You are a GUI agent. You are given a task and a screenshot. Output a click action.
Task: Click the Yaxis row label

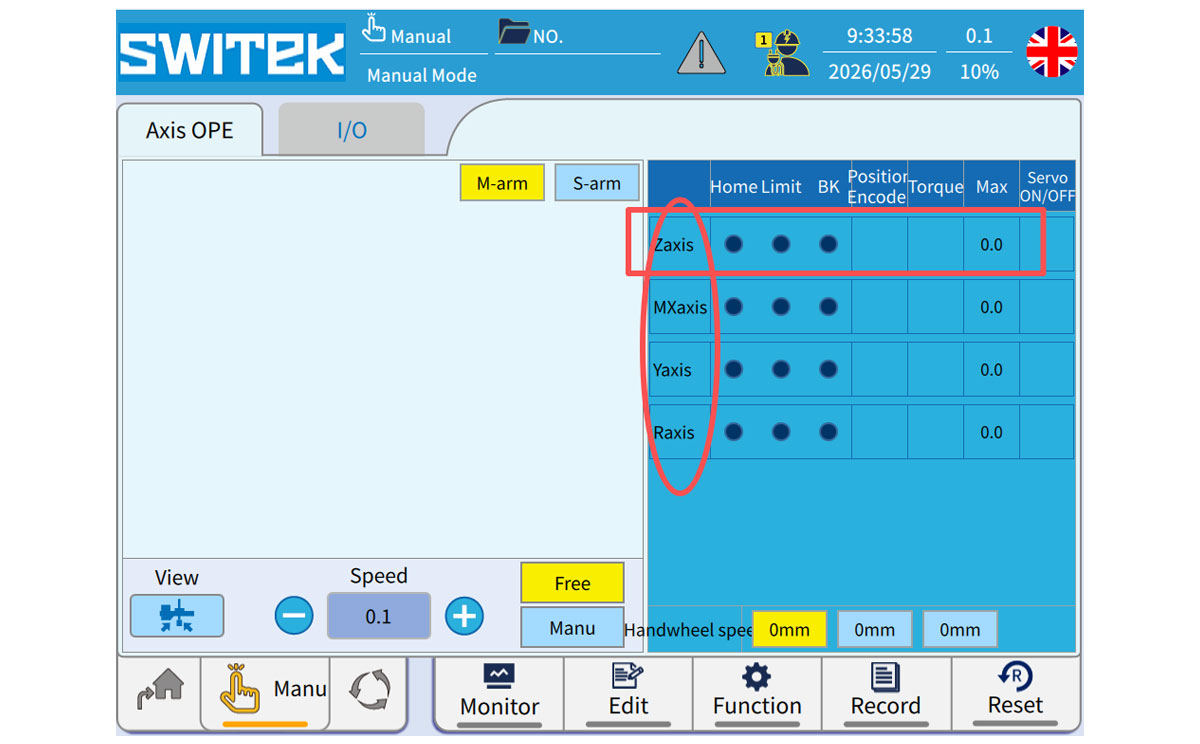[672, 370]
